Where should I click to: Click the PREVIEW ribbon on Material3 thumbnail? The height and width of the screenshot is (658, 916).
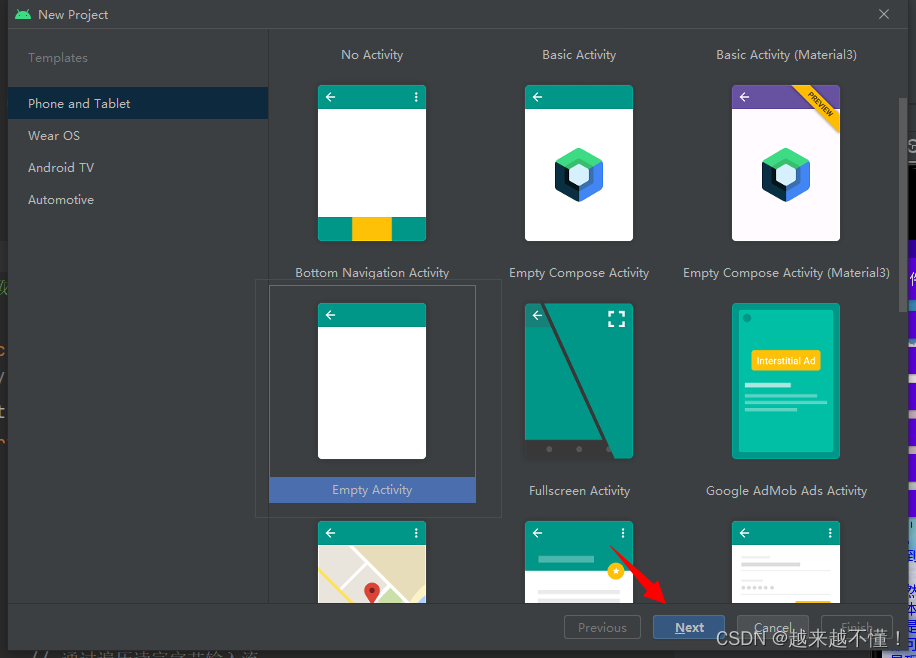pos(819,105)
